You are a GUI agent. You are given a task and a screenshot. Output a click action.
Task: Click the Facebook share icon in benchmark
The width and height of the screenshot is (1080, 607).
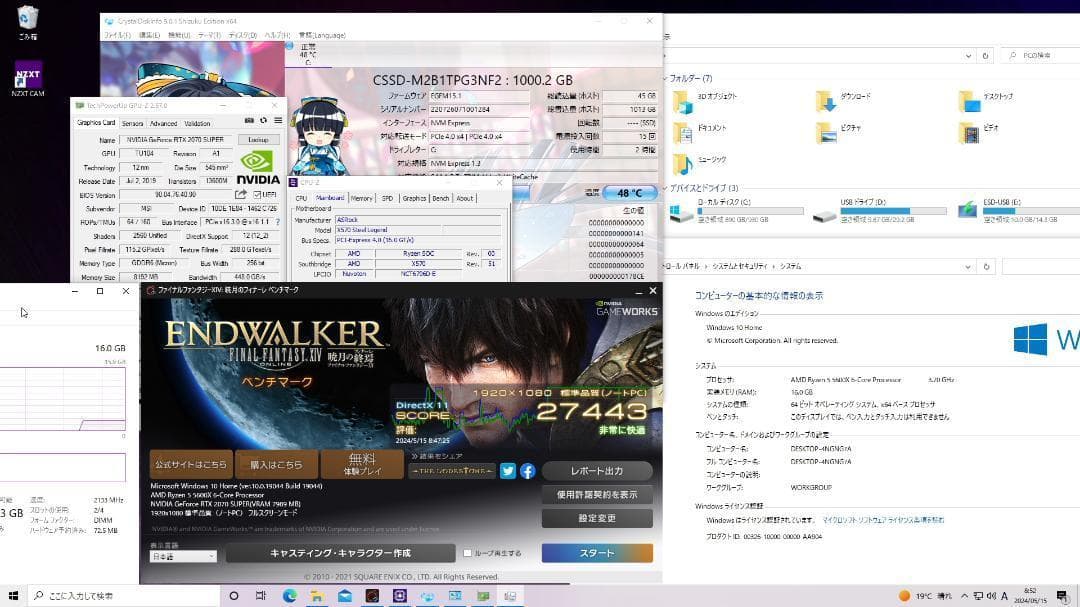coord(527,471)
